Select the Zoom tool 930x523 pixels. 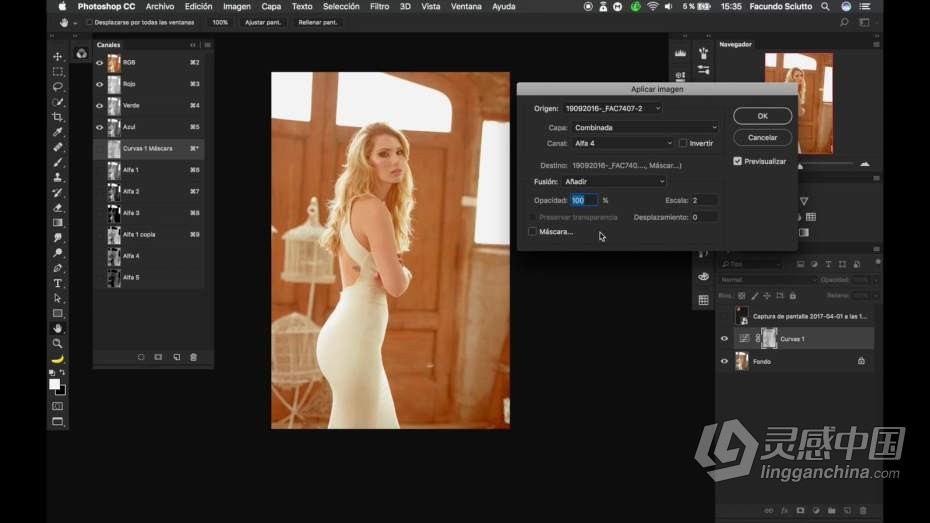click(x=58, y=343)
